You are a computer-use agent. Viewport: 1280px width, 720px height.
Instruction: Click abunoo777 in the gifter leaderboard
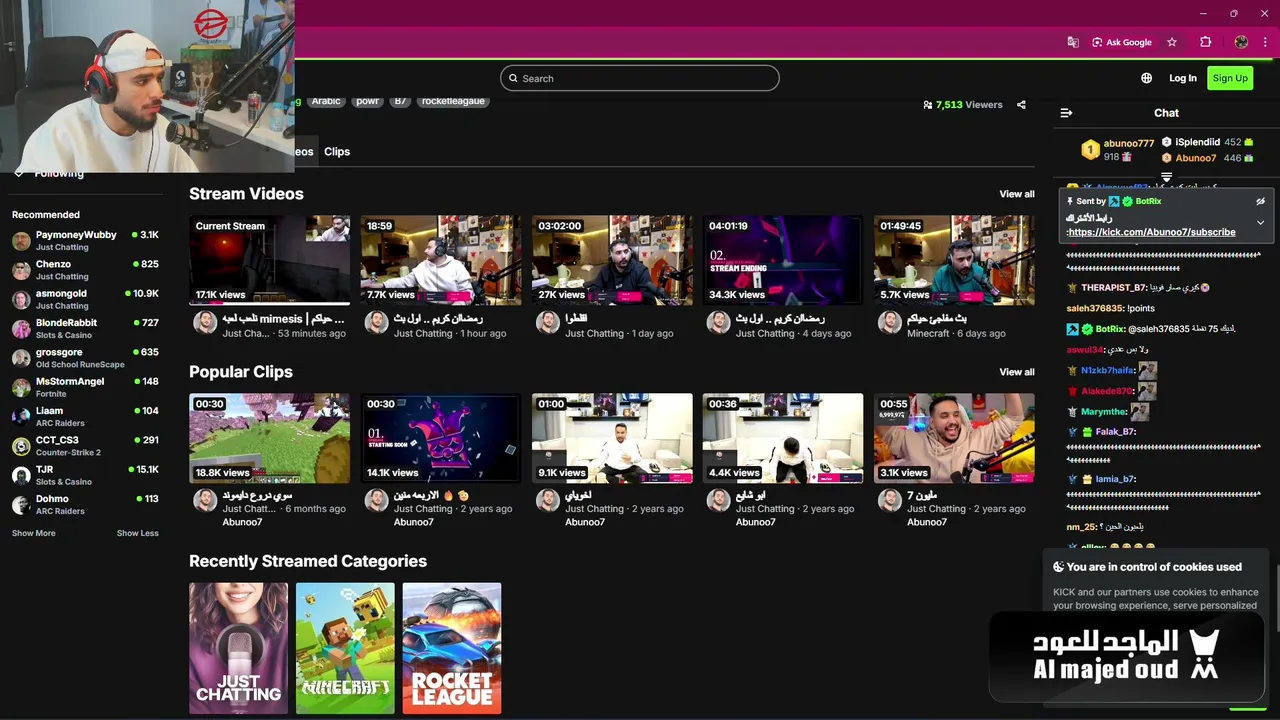click(1129, 143)
